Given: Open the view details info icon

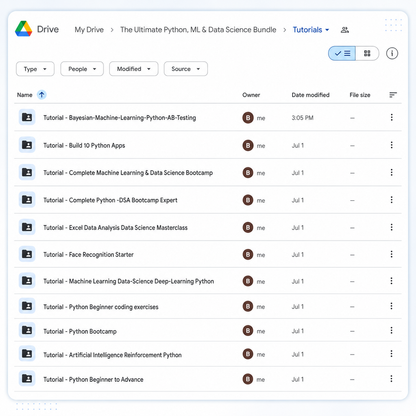Looking at the screenshot, I should (x=392, y=53).
